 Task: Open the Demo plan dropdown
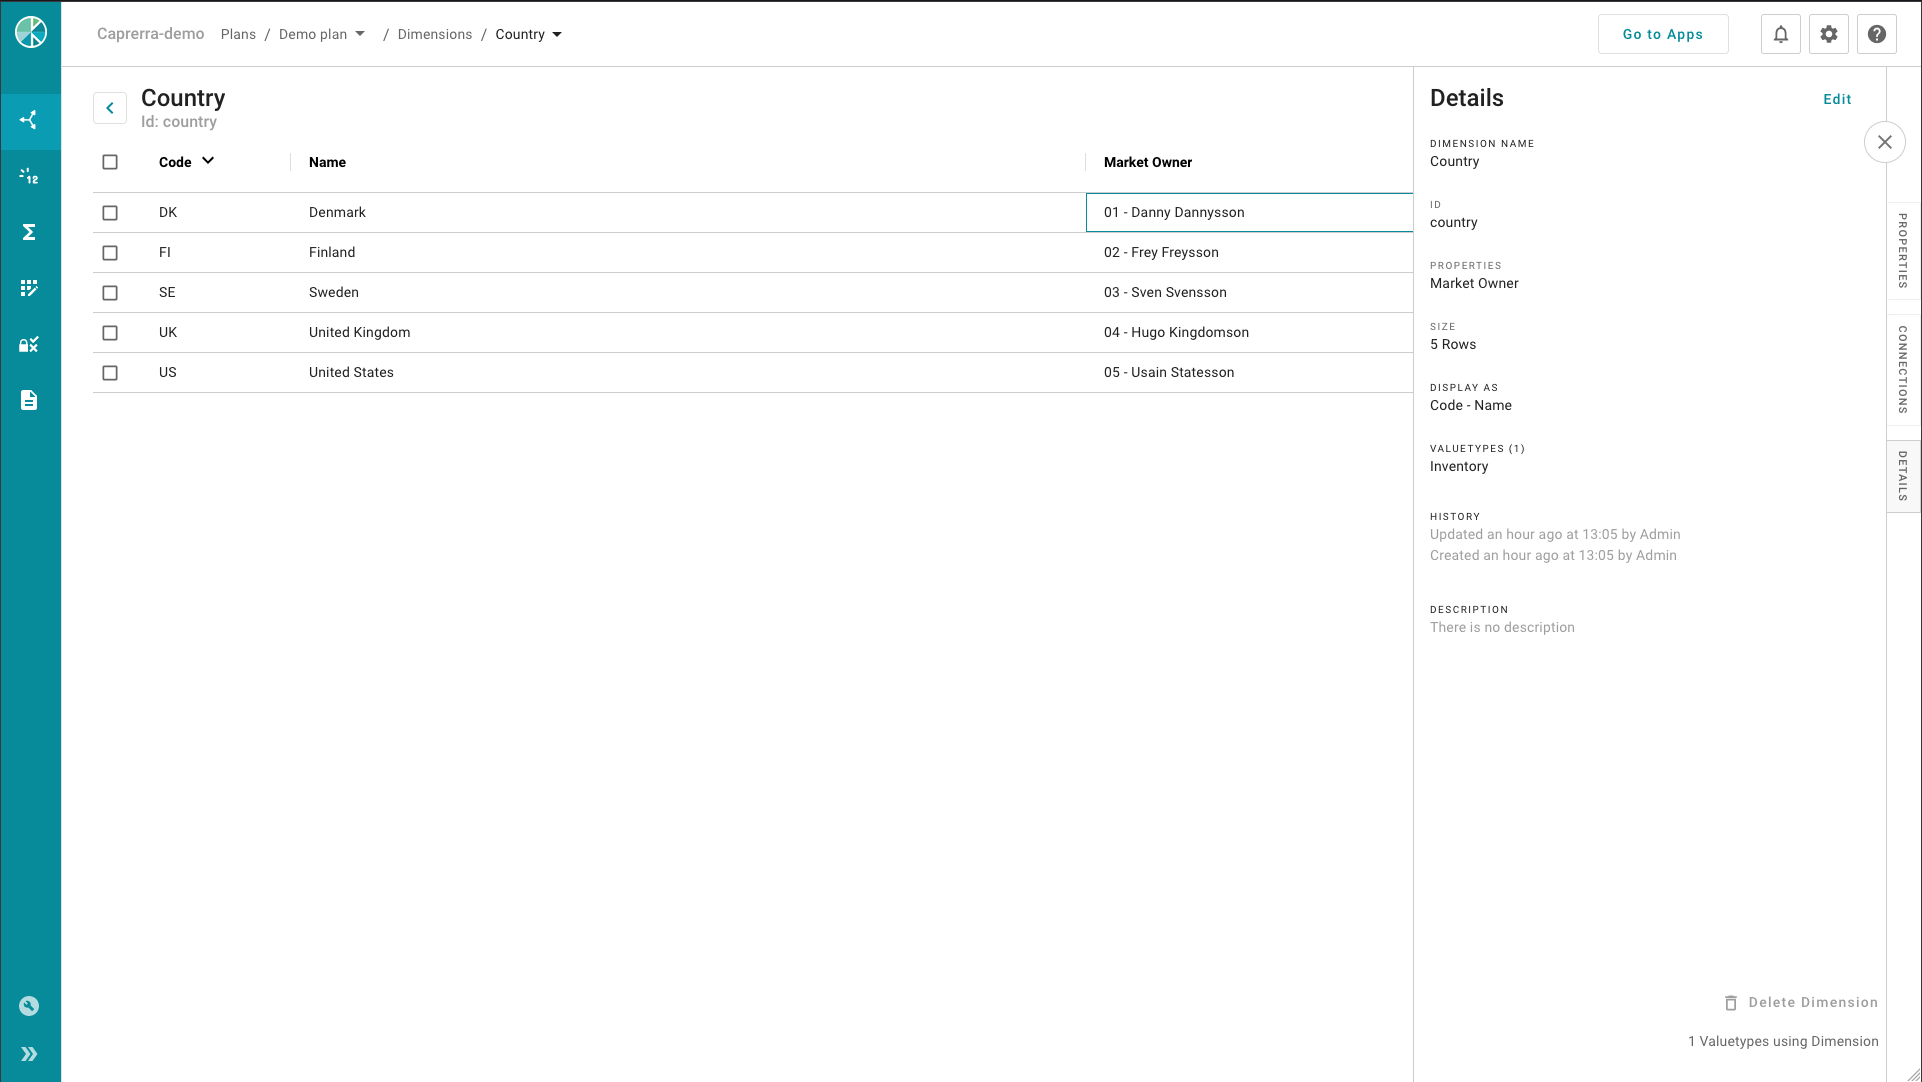click(359, 33)
